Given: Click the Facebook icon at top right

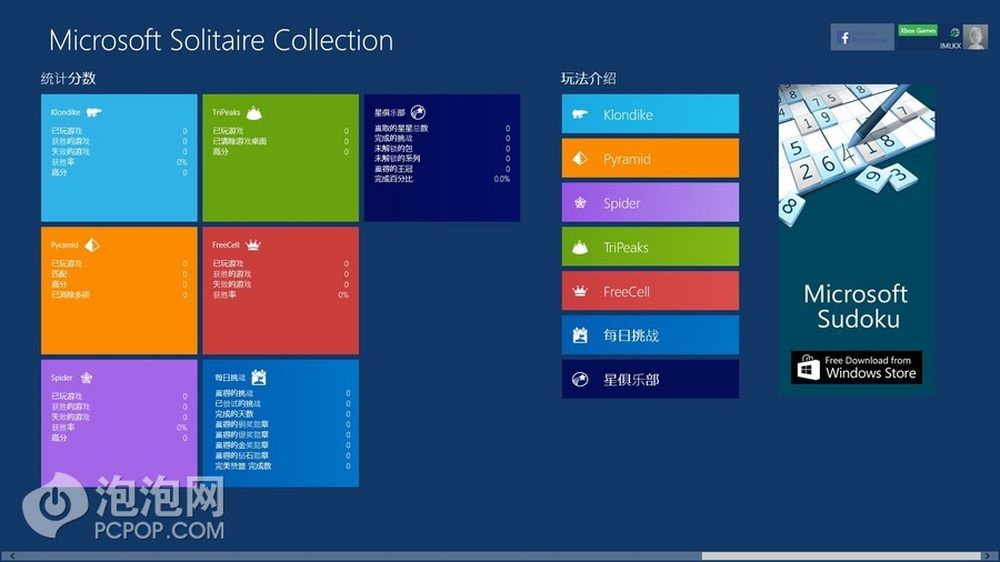Looking at the screenshot, I should [x=844, y=38].
